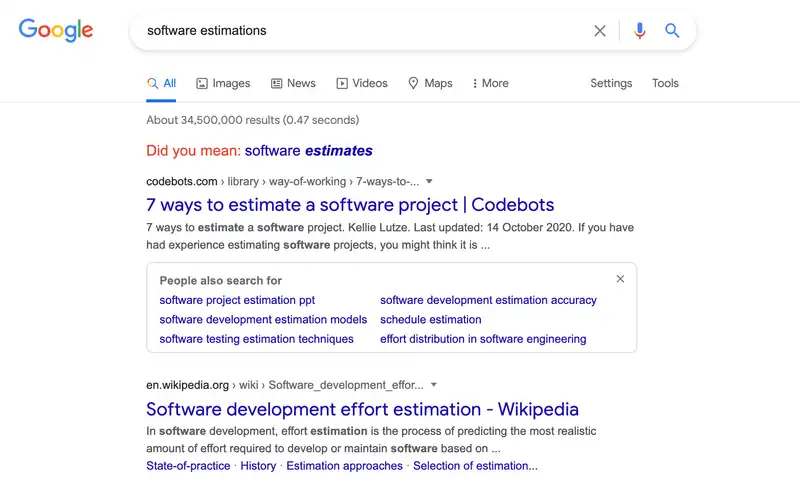The image size is (800, 481).
Task: Close the People also search for box
Action: click(620, 279)
